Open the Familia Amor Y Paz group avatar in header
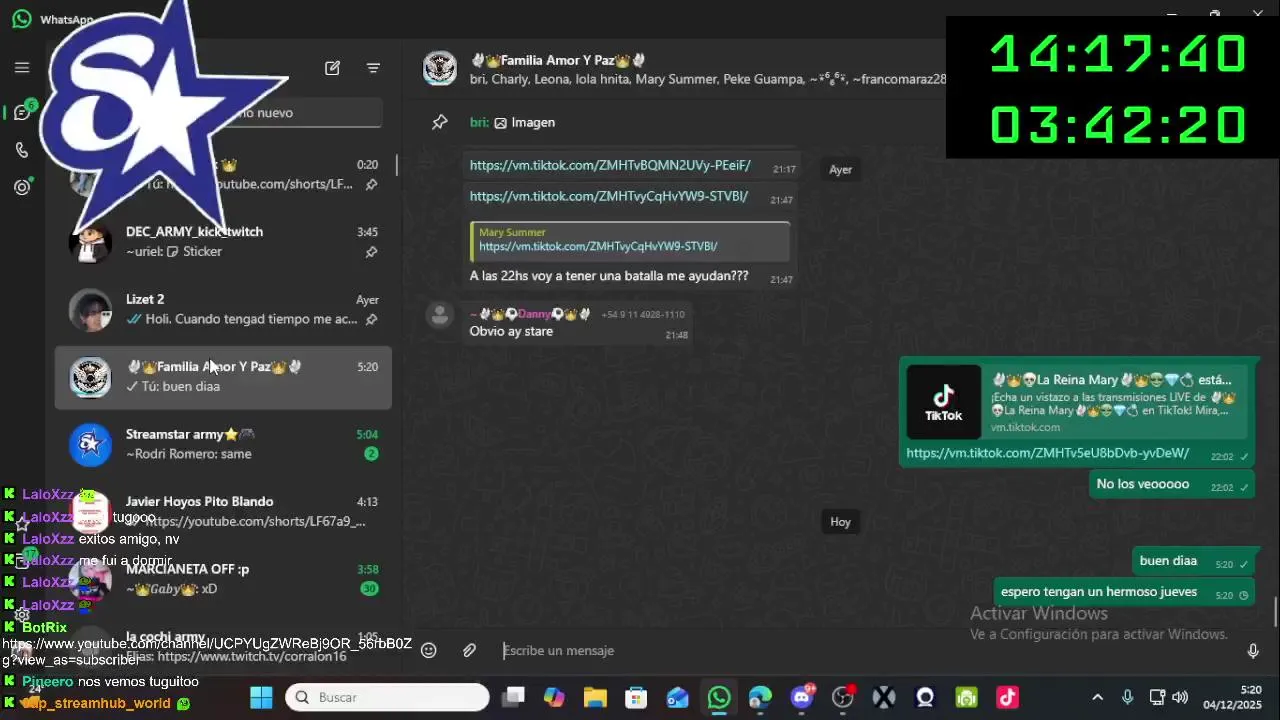 click(x=439, y=69)
